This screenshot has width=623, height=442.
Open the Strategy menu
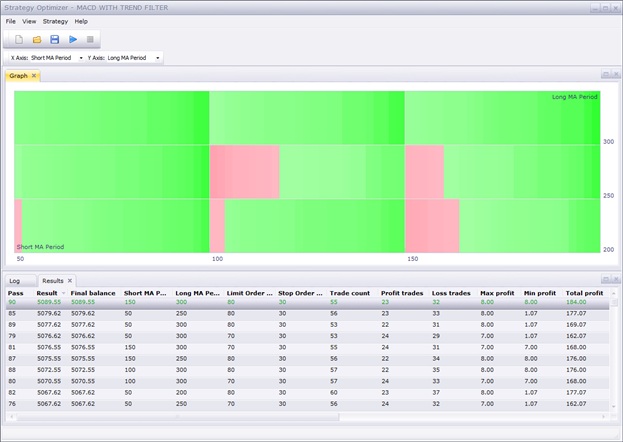(55, 21)
